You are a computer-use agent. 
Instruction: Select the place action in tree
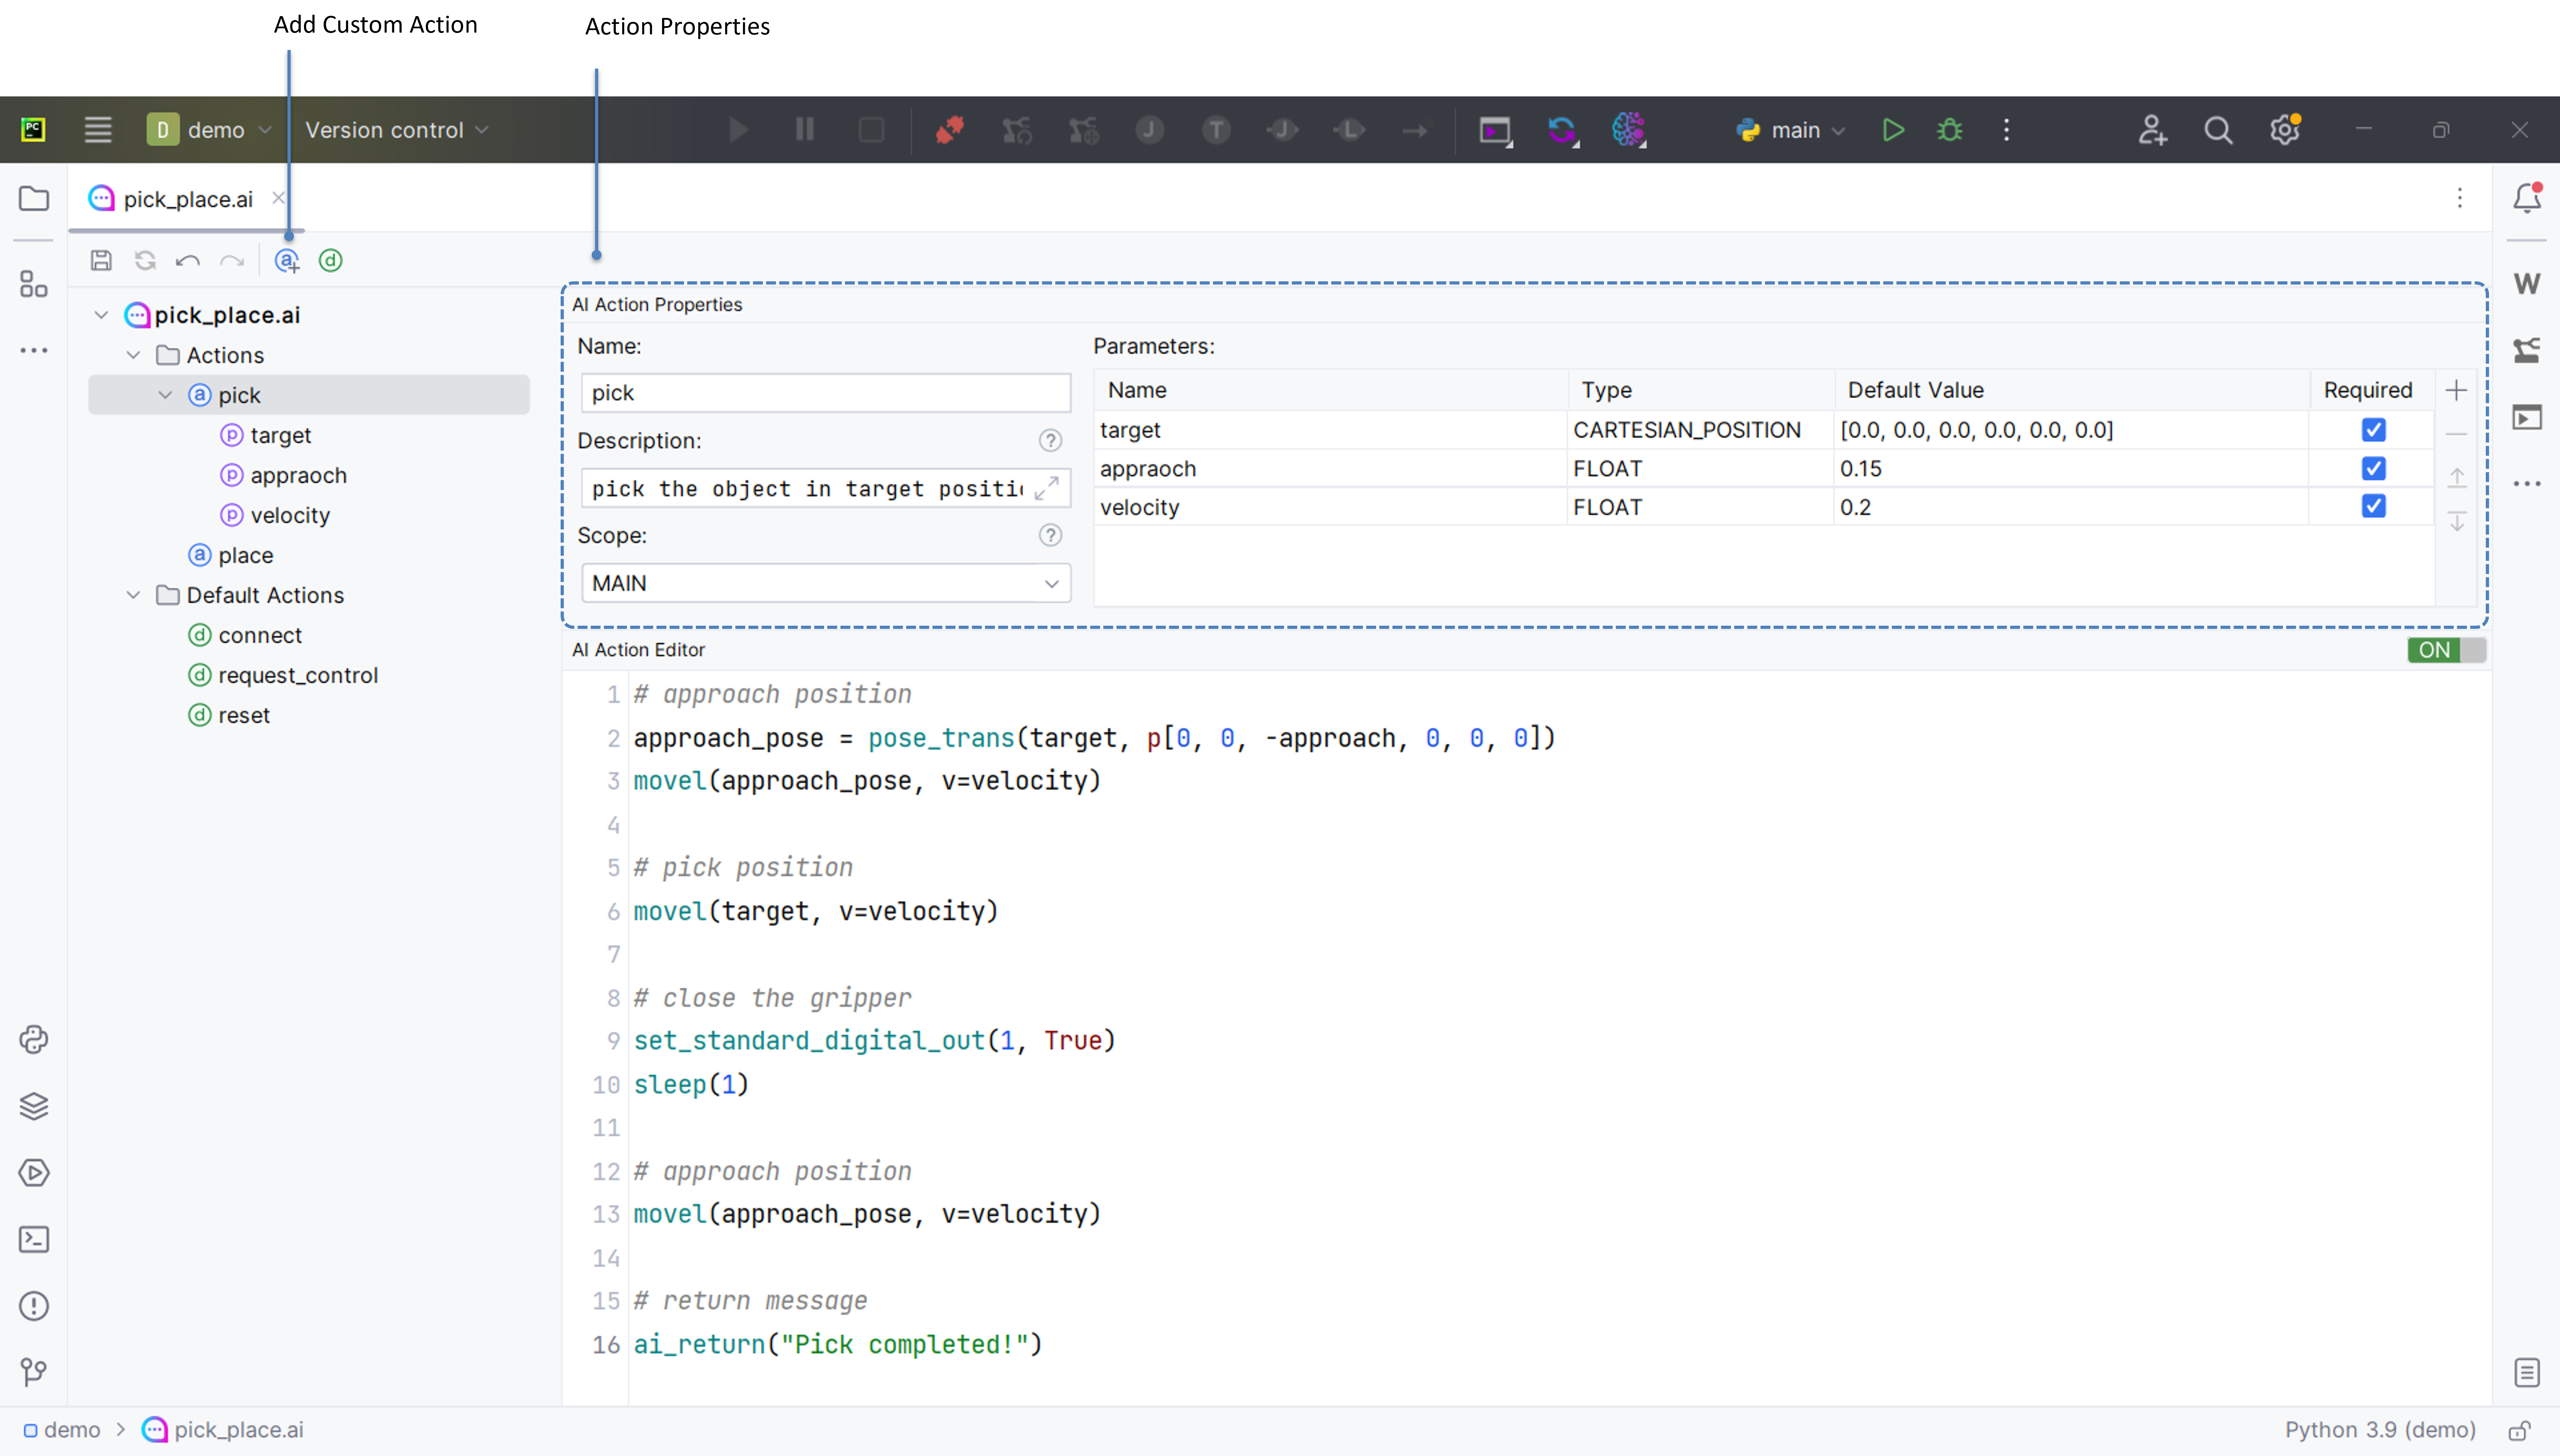click(245, 555)
